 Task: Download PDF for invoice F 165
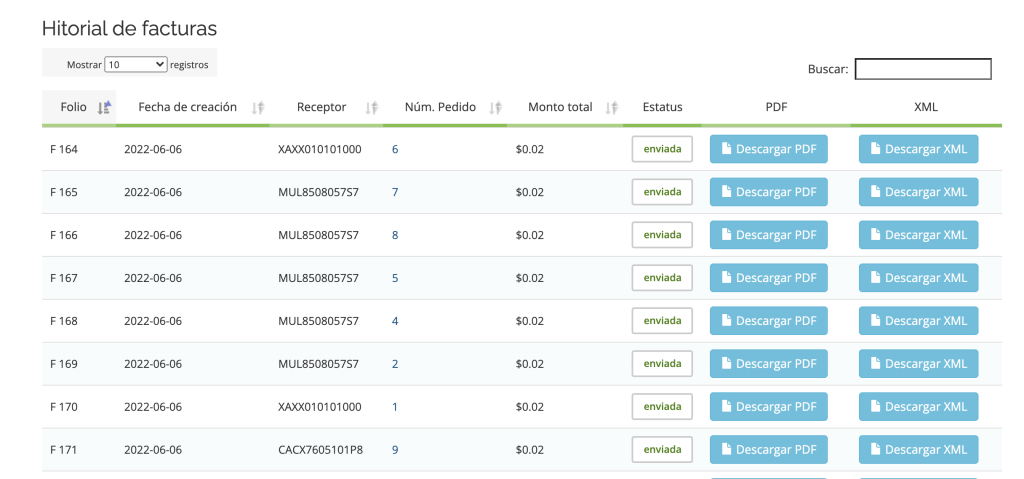769,192
